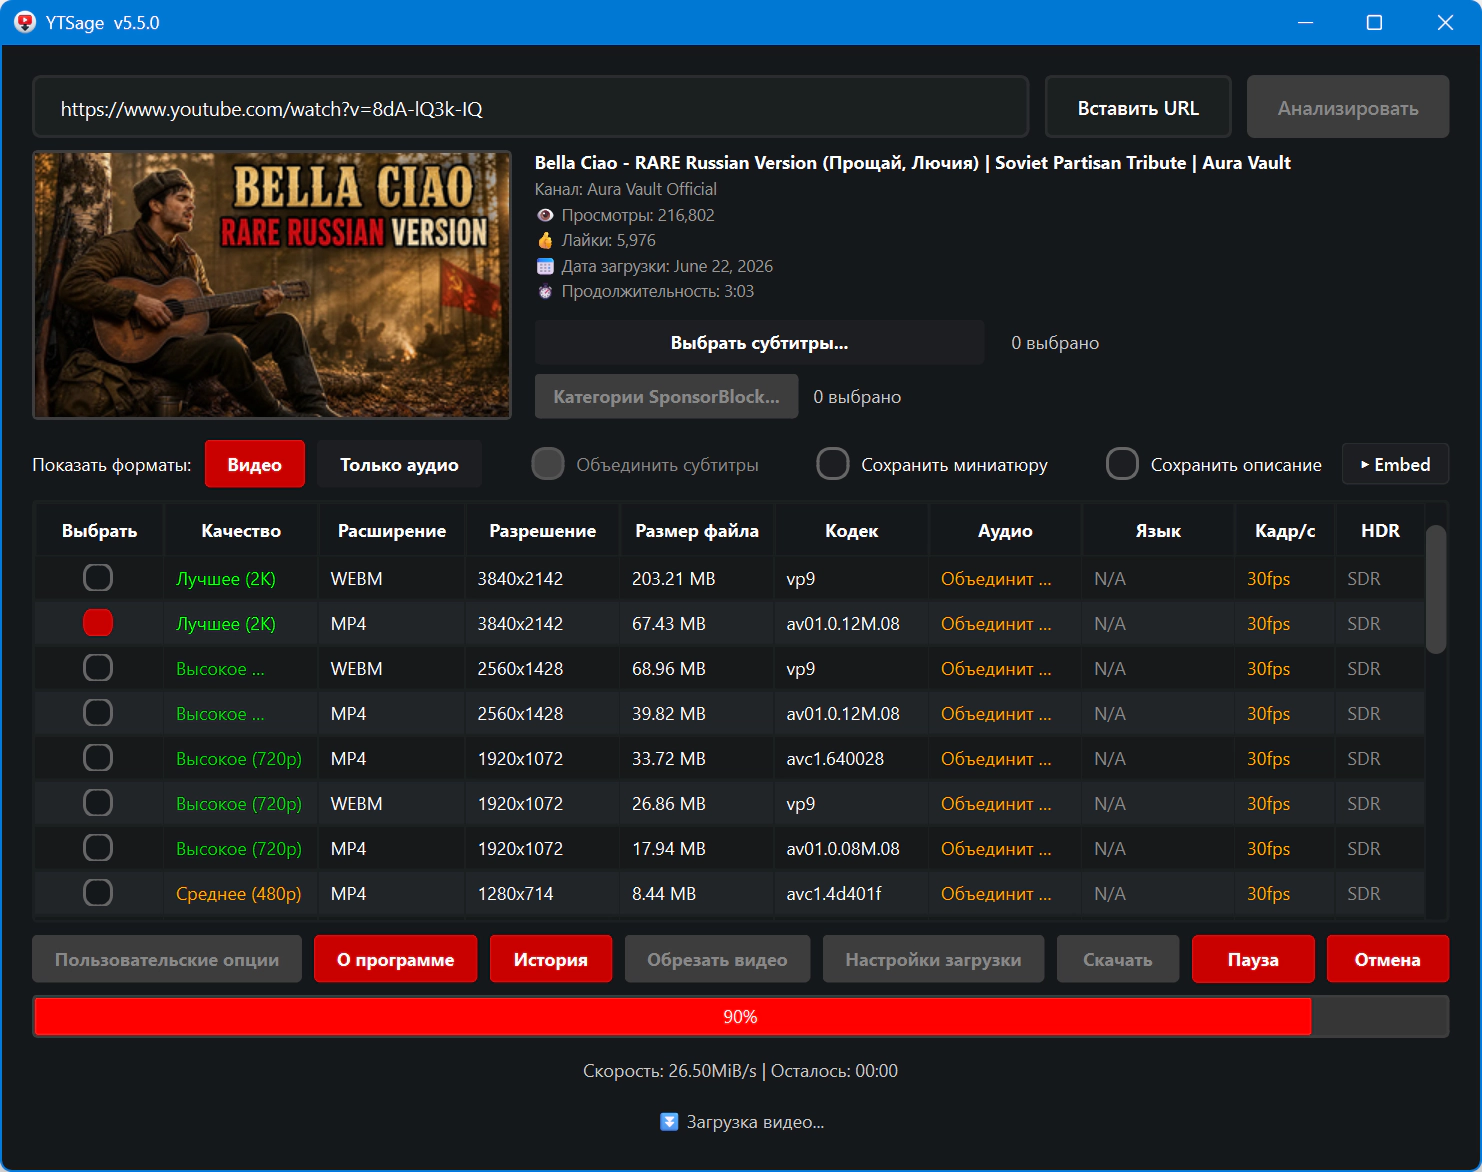
Task: Open the О программе dialog
Action: click(395, 959)
